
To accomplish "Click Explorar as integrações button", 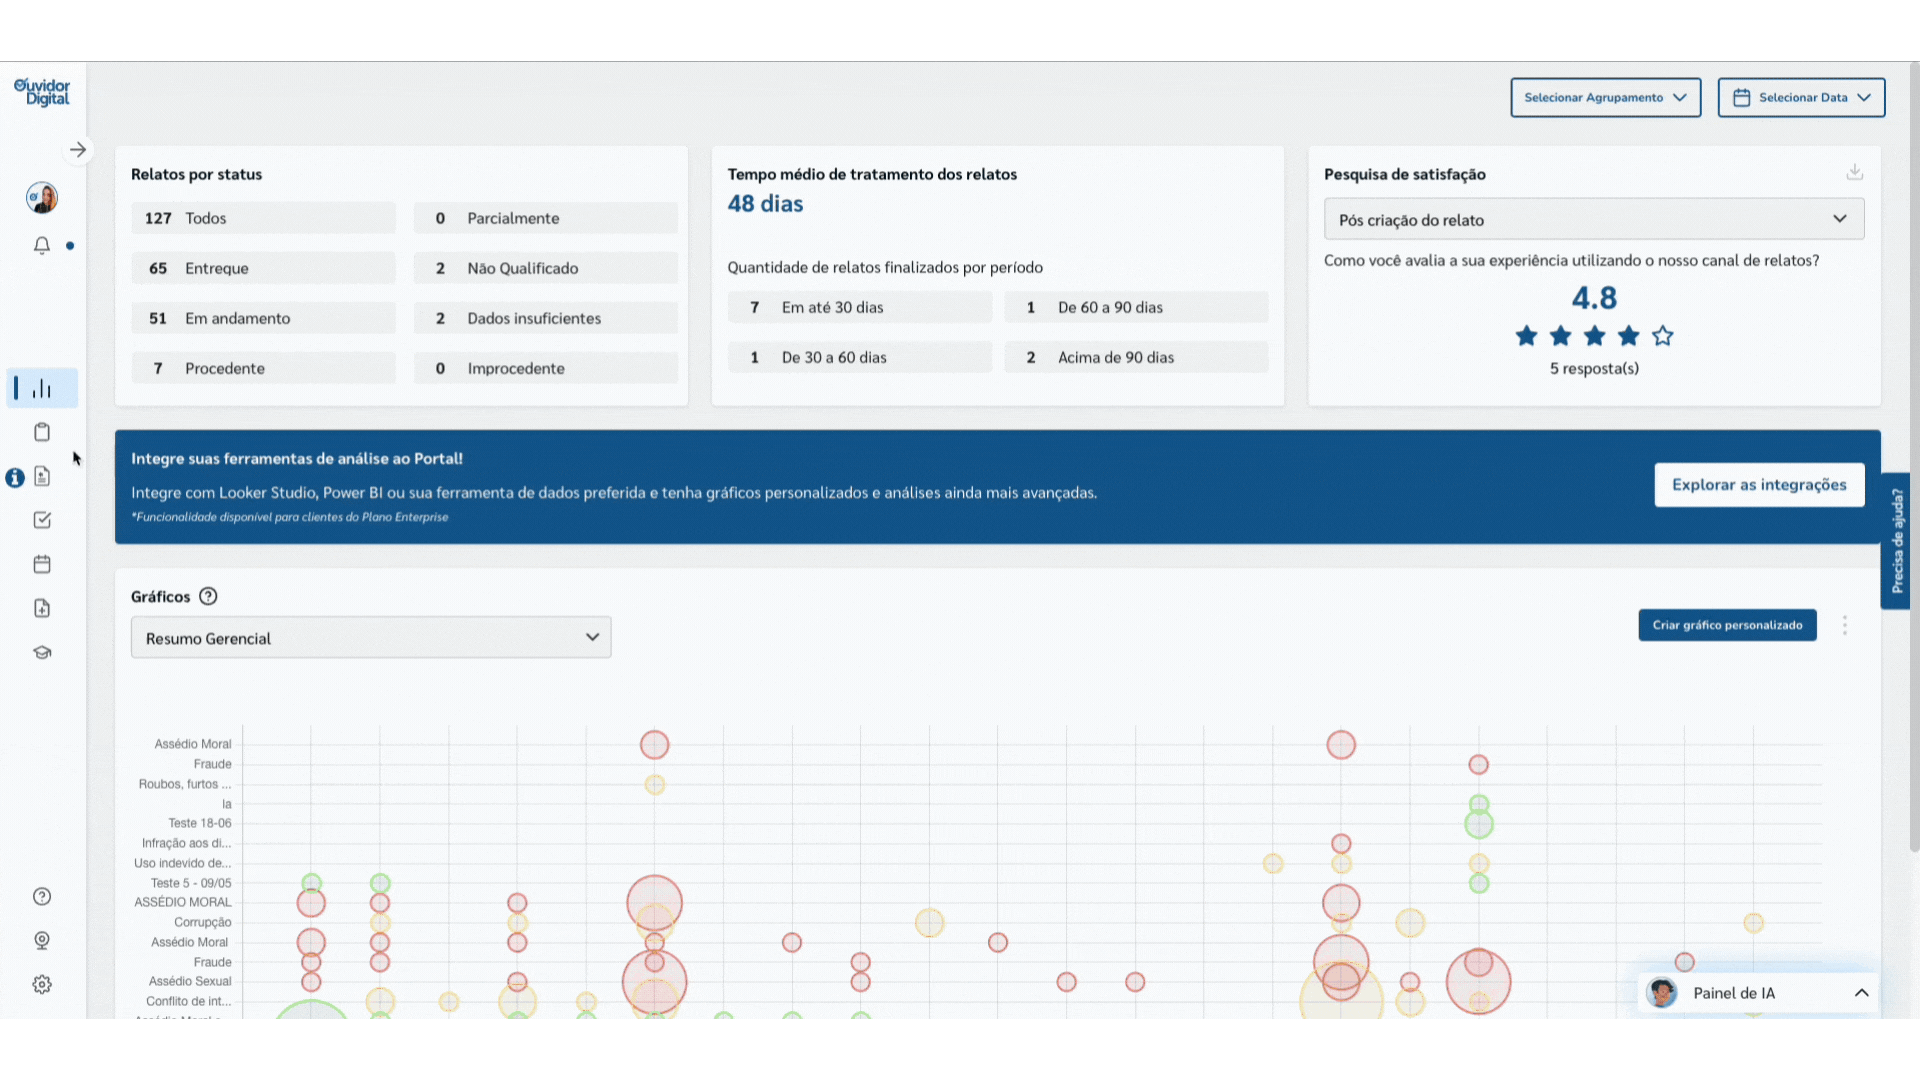I will pyautogui.click(x=1759, y=485).
